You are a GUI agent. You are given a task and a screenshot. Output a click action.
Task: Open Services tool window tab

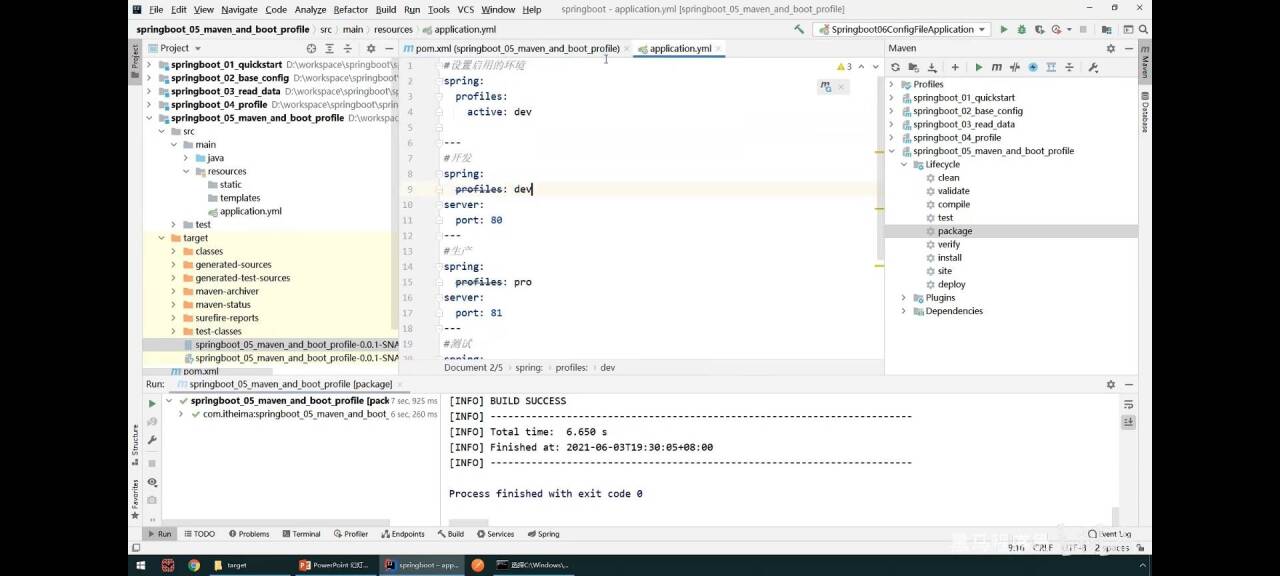tap(495, 534)
